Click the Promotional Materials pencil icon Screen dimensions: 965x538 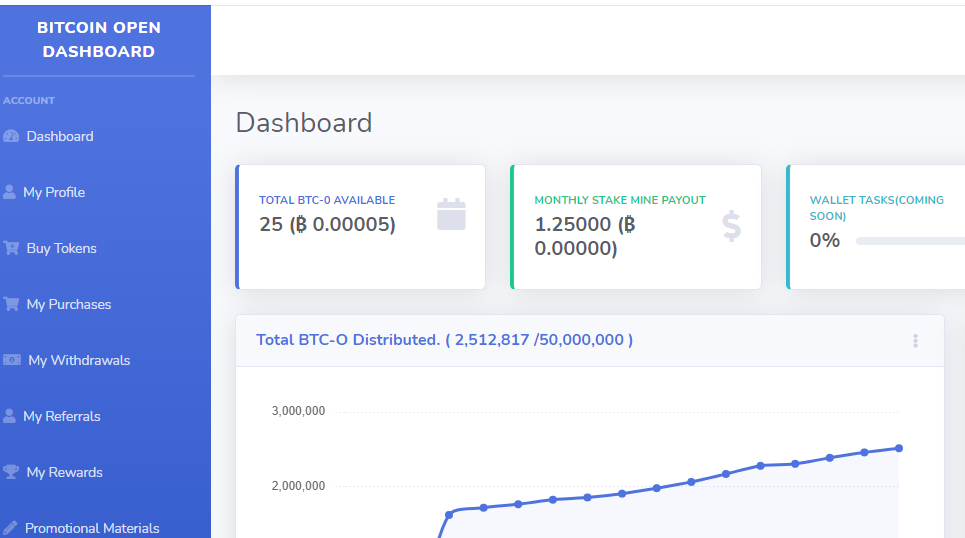click(x=10, y=528)
